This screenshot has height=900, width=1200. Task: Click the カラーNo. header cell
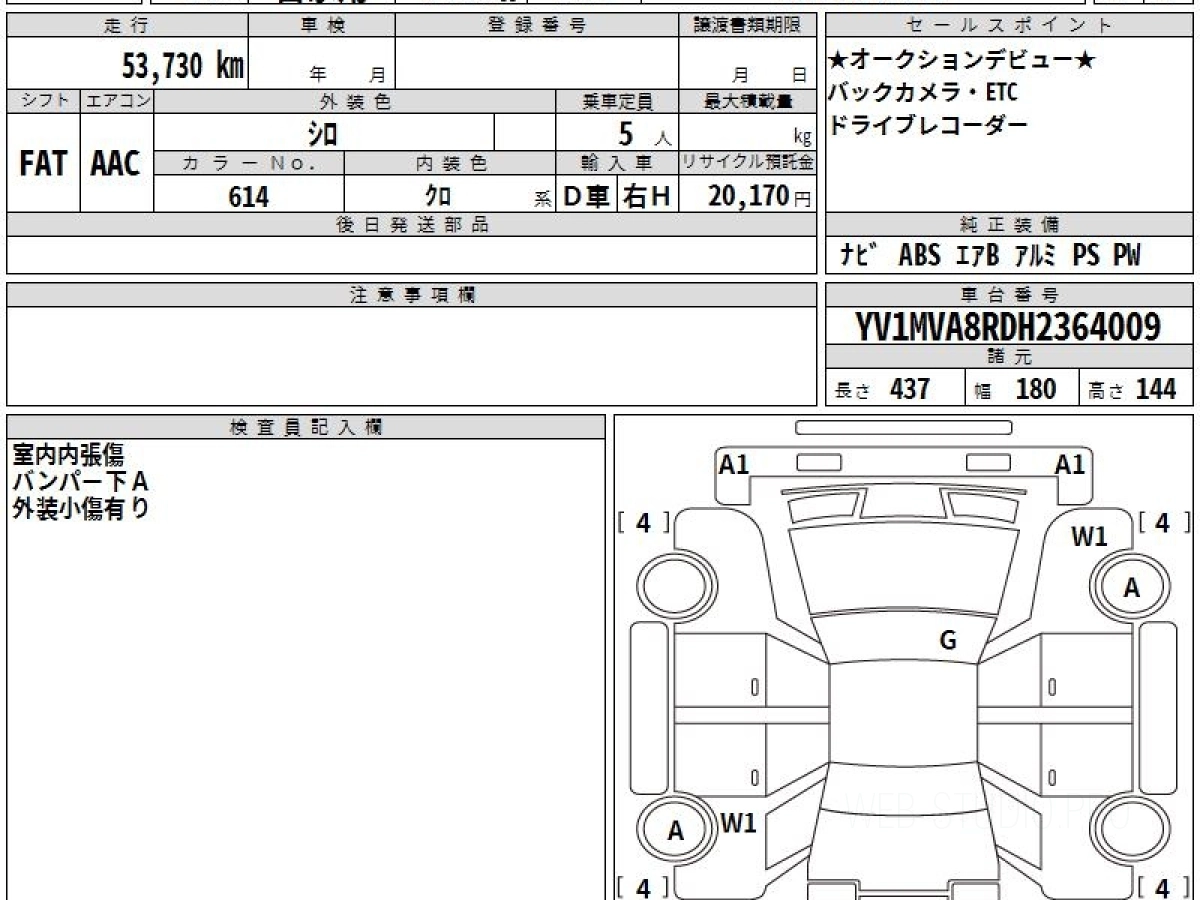[x=249, y=164]
